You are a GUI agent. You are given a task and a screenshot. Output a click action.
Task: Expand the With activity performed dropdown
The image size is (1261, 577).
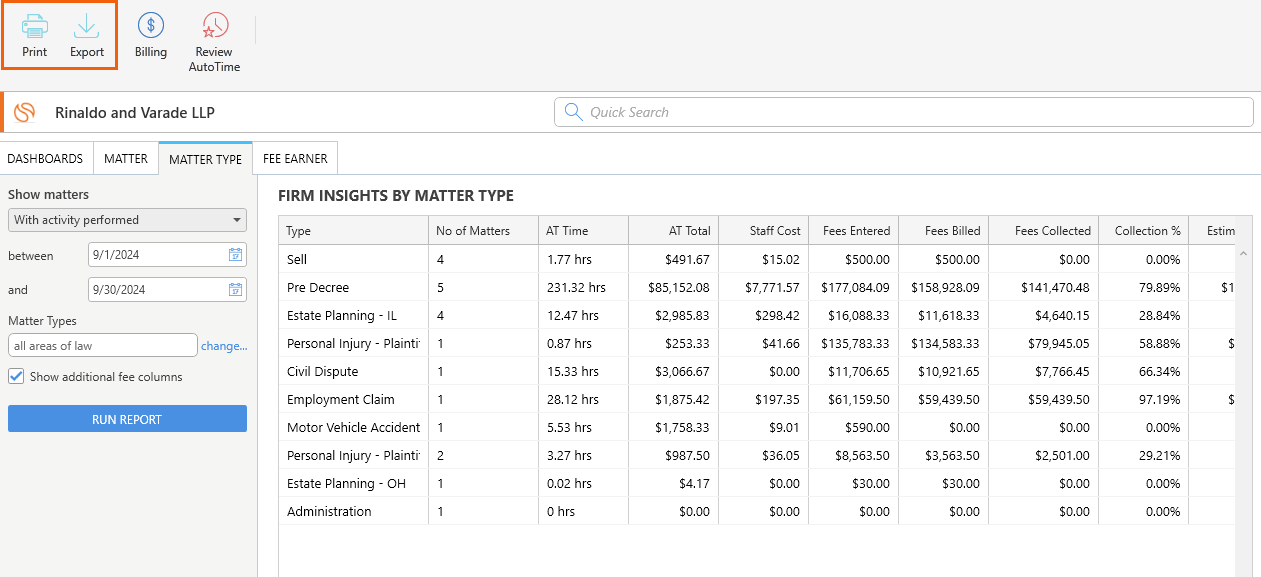127,220
